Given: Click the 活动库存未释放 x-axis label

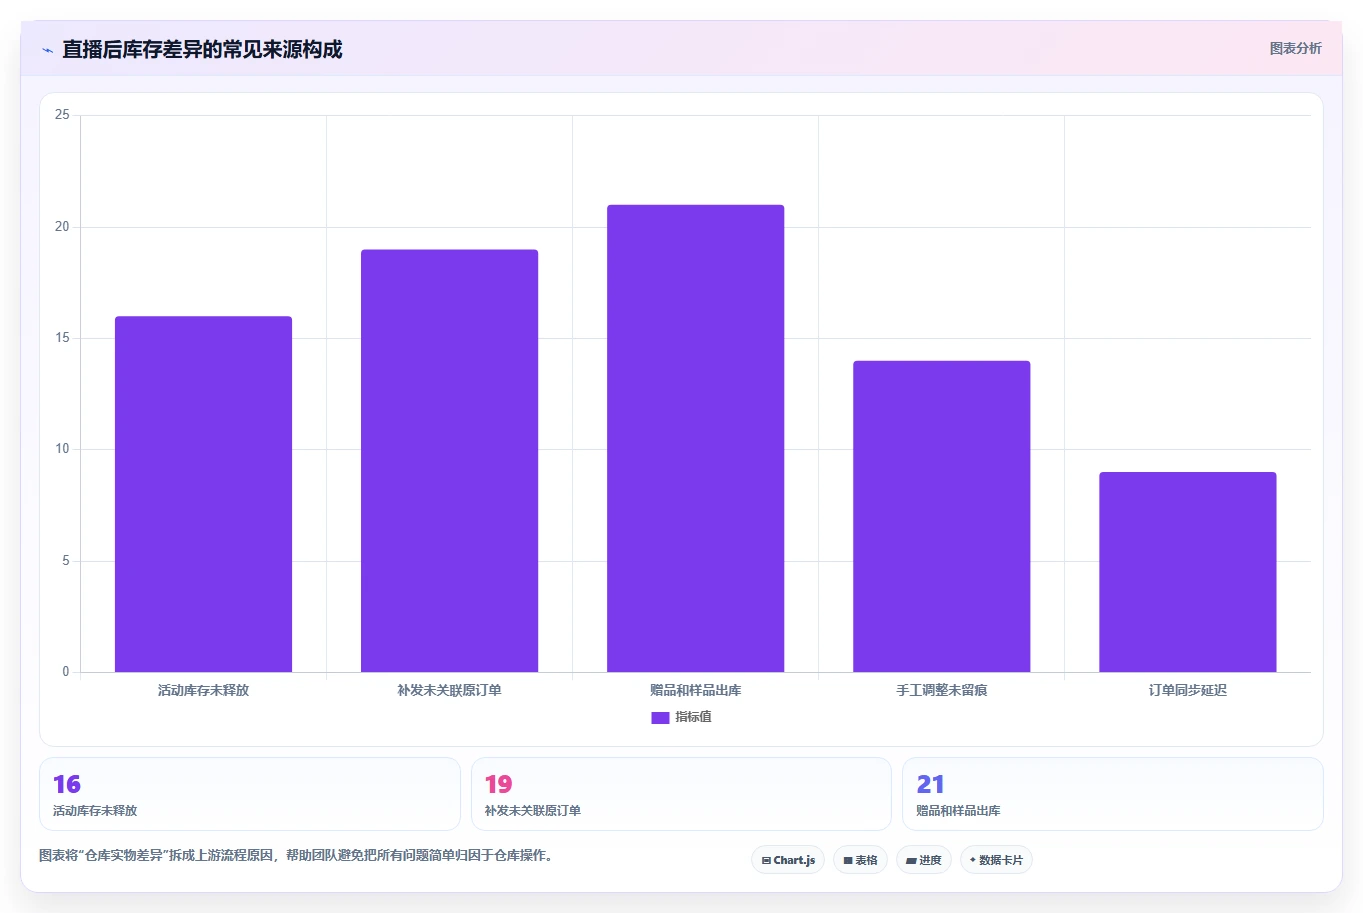Looking at the screenshot, I should (x=203, y=690).
